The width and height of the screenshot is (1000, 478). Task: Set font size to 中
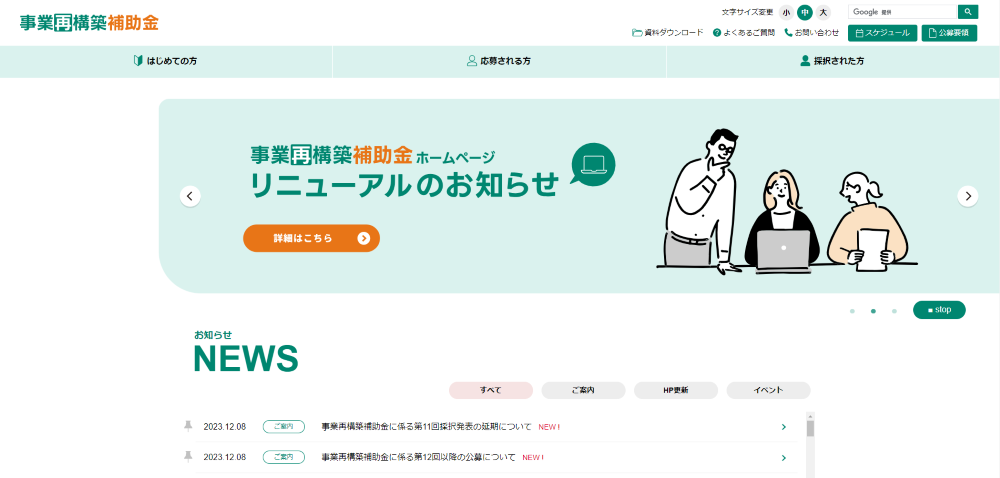tap(805, 12)
